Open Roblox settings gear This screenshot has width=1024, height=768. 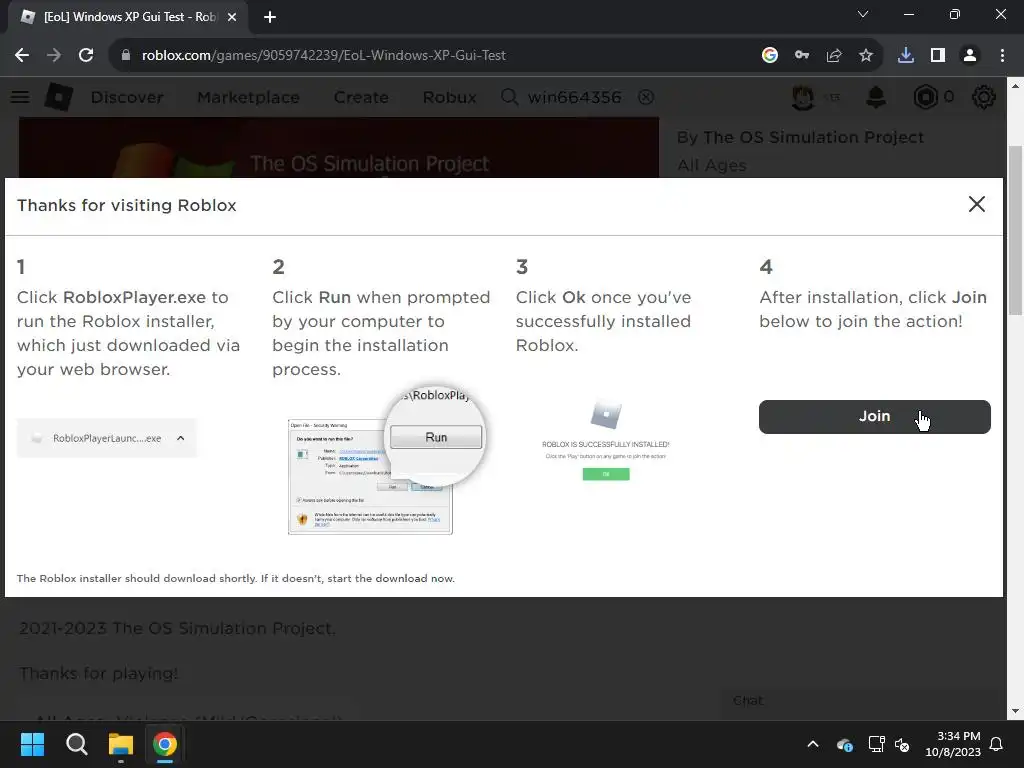click(984, 97)
